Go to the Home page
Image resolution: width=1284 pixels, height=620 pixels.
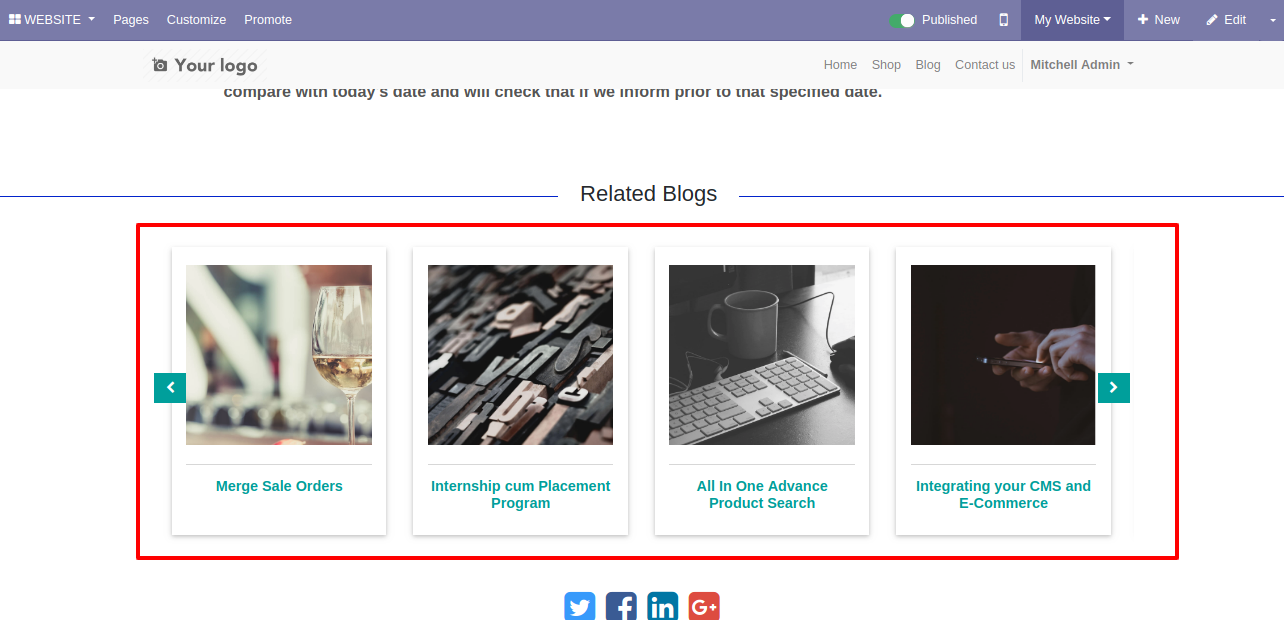click(x=840, y=65)
